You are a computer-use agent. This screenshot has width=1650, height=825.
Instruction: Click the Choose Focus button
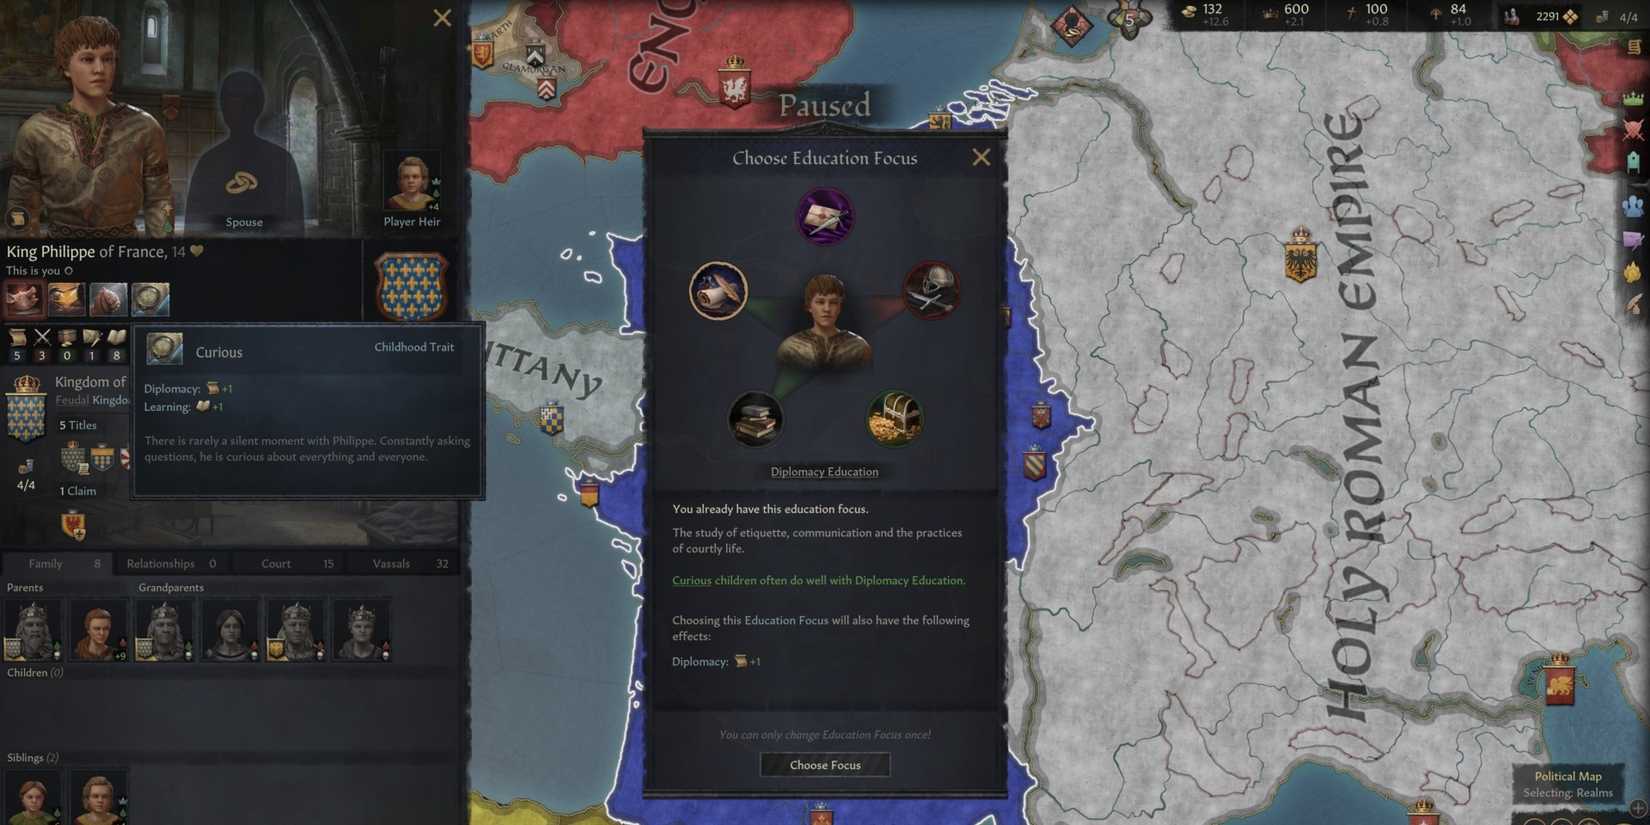[x=825, y=765]
